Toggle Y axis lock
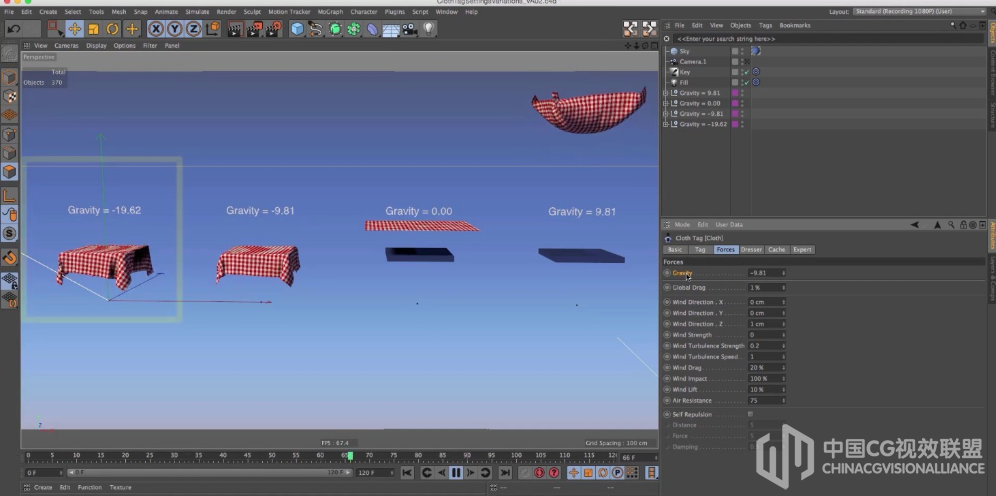 tap(175, 29)
